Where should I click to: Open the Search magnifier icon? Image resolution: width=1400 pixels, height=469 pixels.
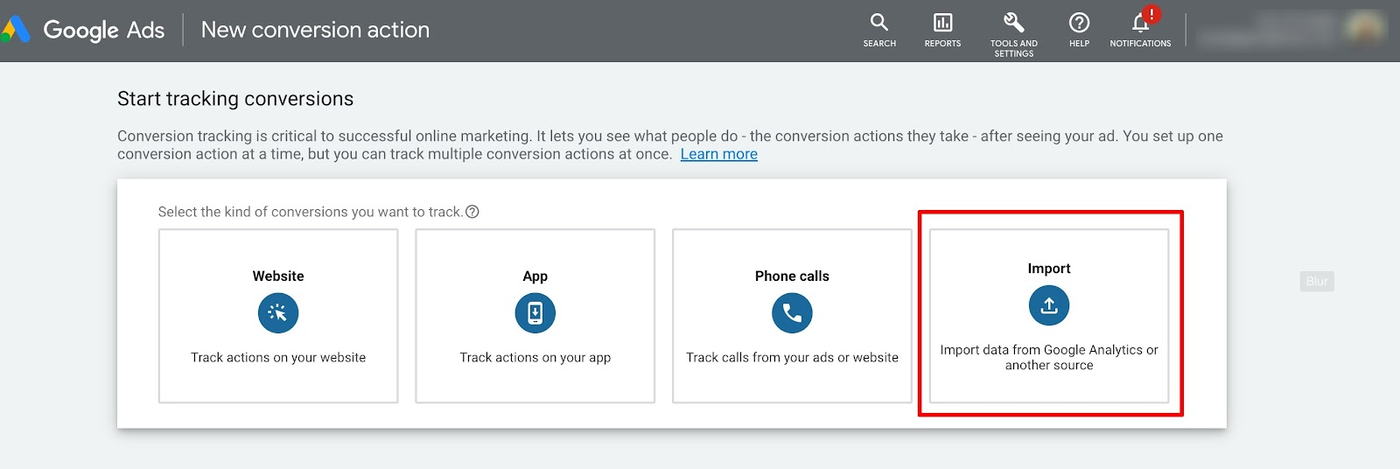879,23
